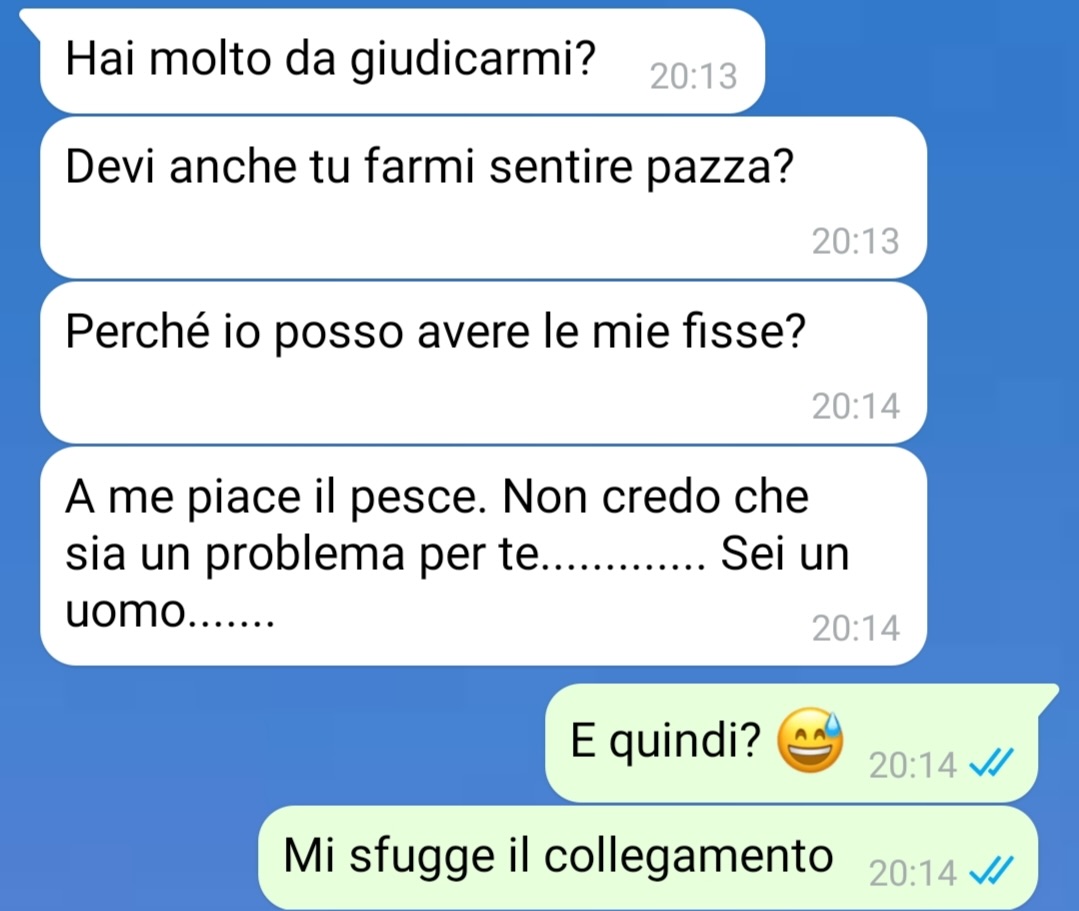The height and width of the screenshot is (911, 1079).
Task: Click the word 'pazza?' in the second message
Action: pos(720,169)
